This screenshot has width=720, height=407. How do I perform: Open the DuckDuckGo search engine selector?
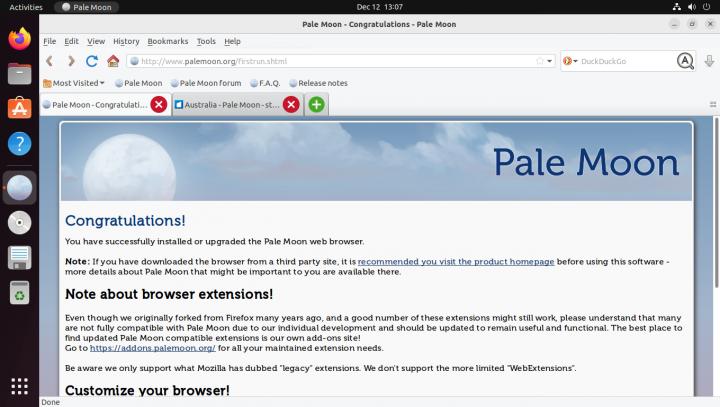[x=570, y=61]
